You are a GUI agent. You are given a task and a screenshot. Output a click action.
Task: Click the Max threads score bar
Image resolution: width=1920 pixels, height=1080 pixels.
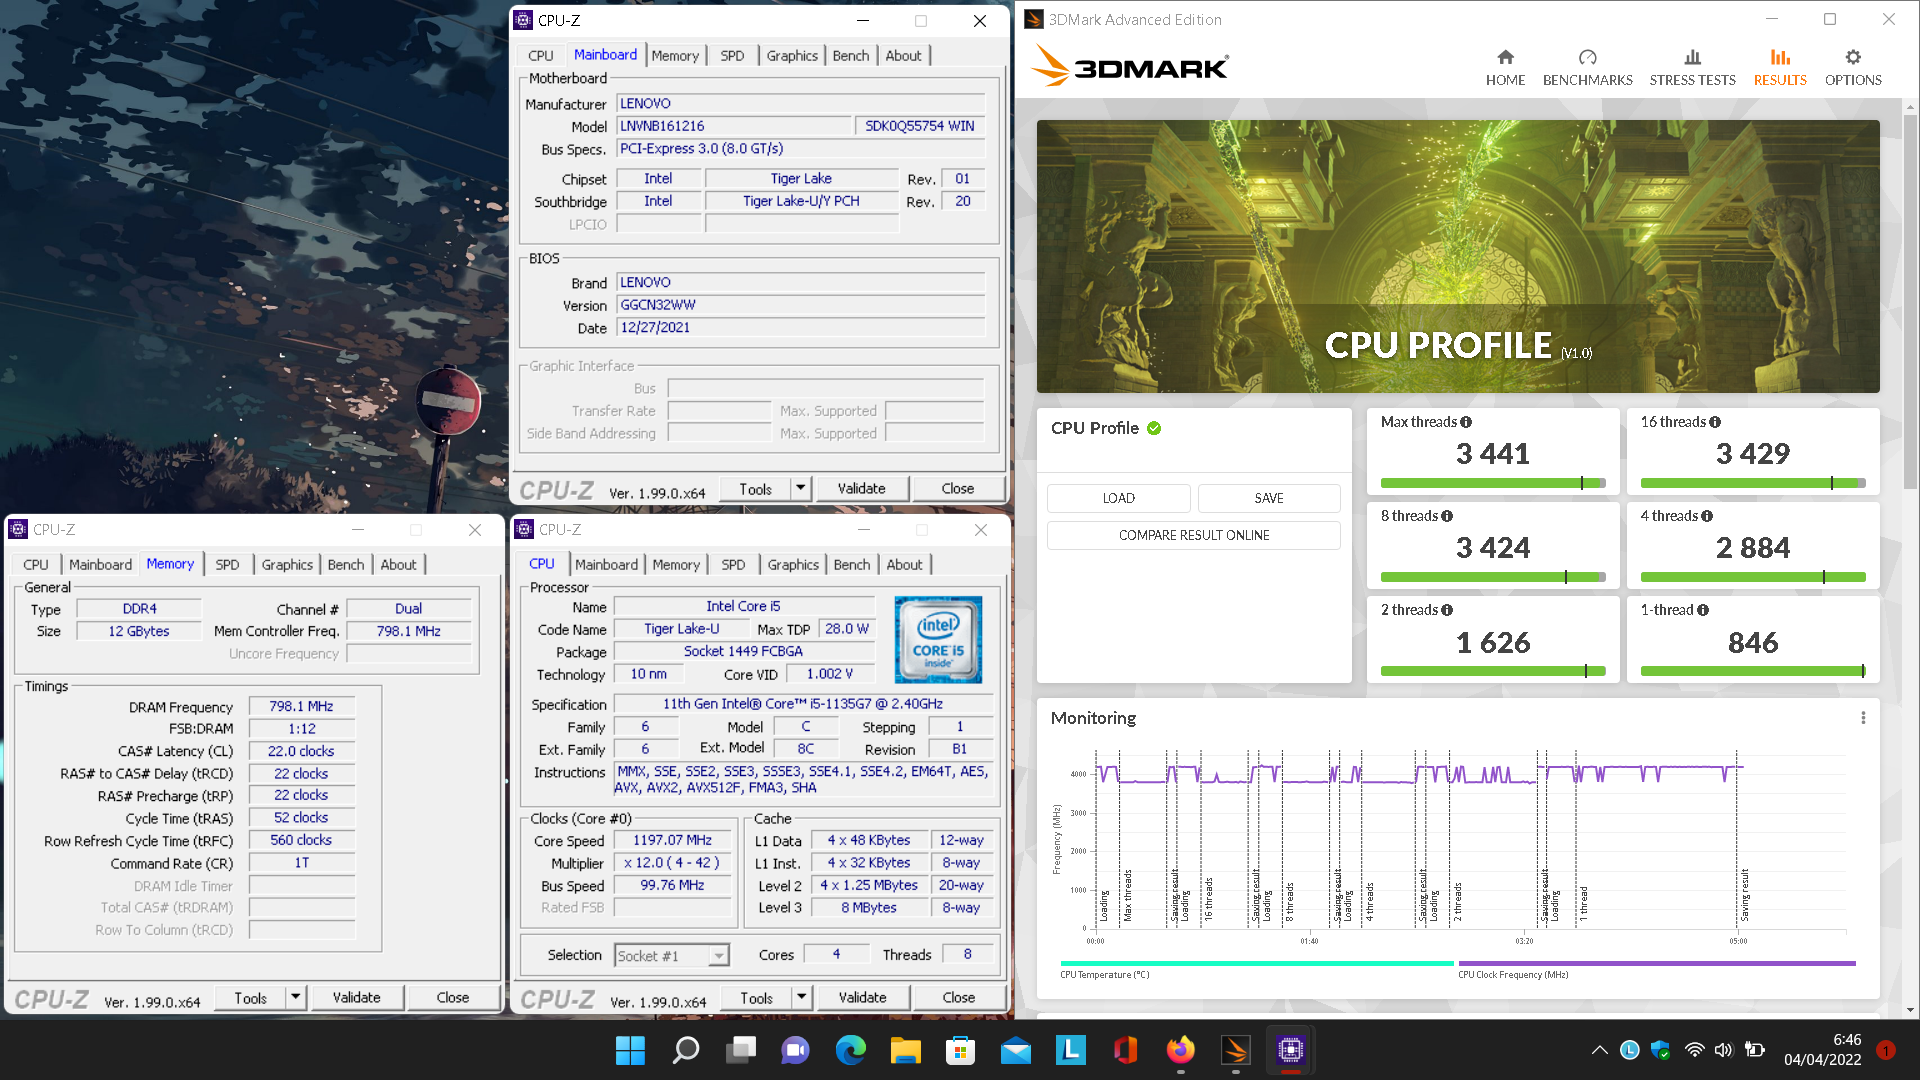coord(1493,483)
